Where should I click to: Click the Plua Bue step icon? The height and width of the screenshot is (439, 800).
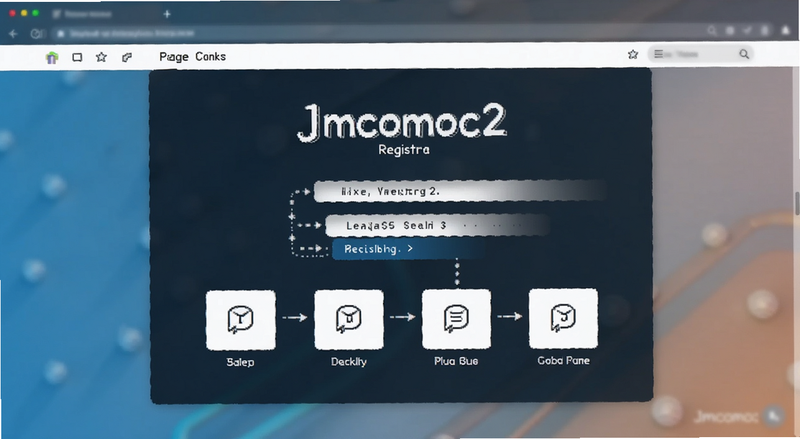click(456, 319)
